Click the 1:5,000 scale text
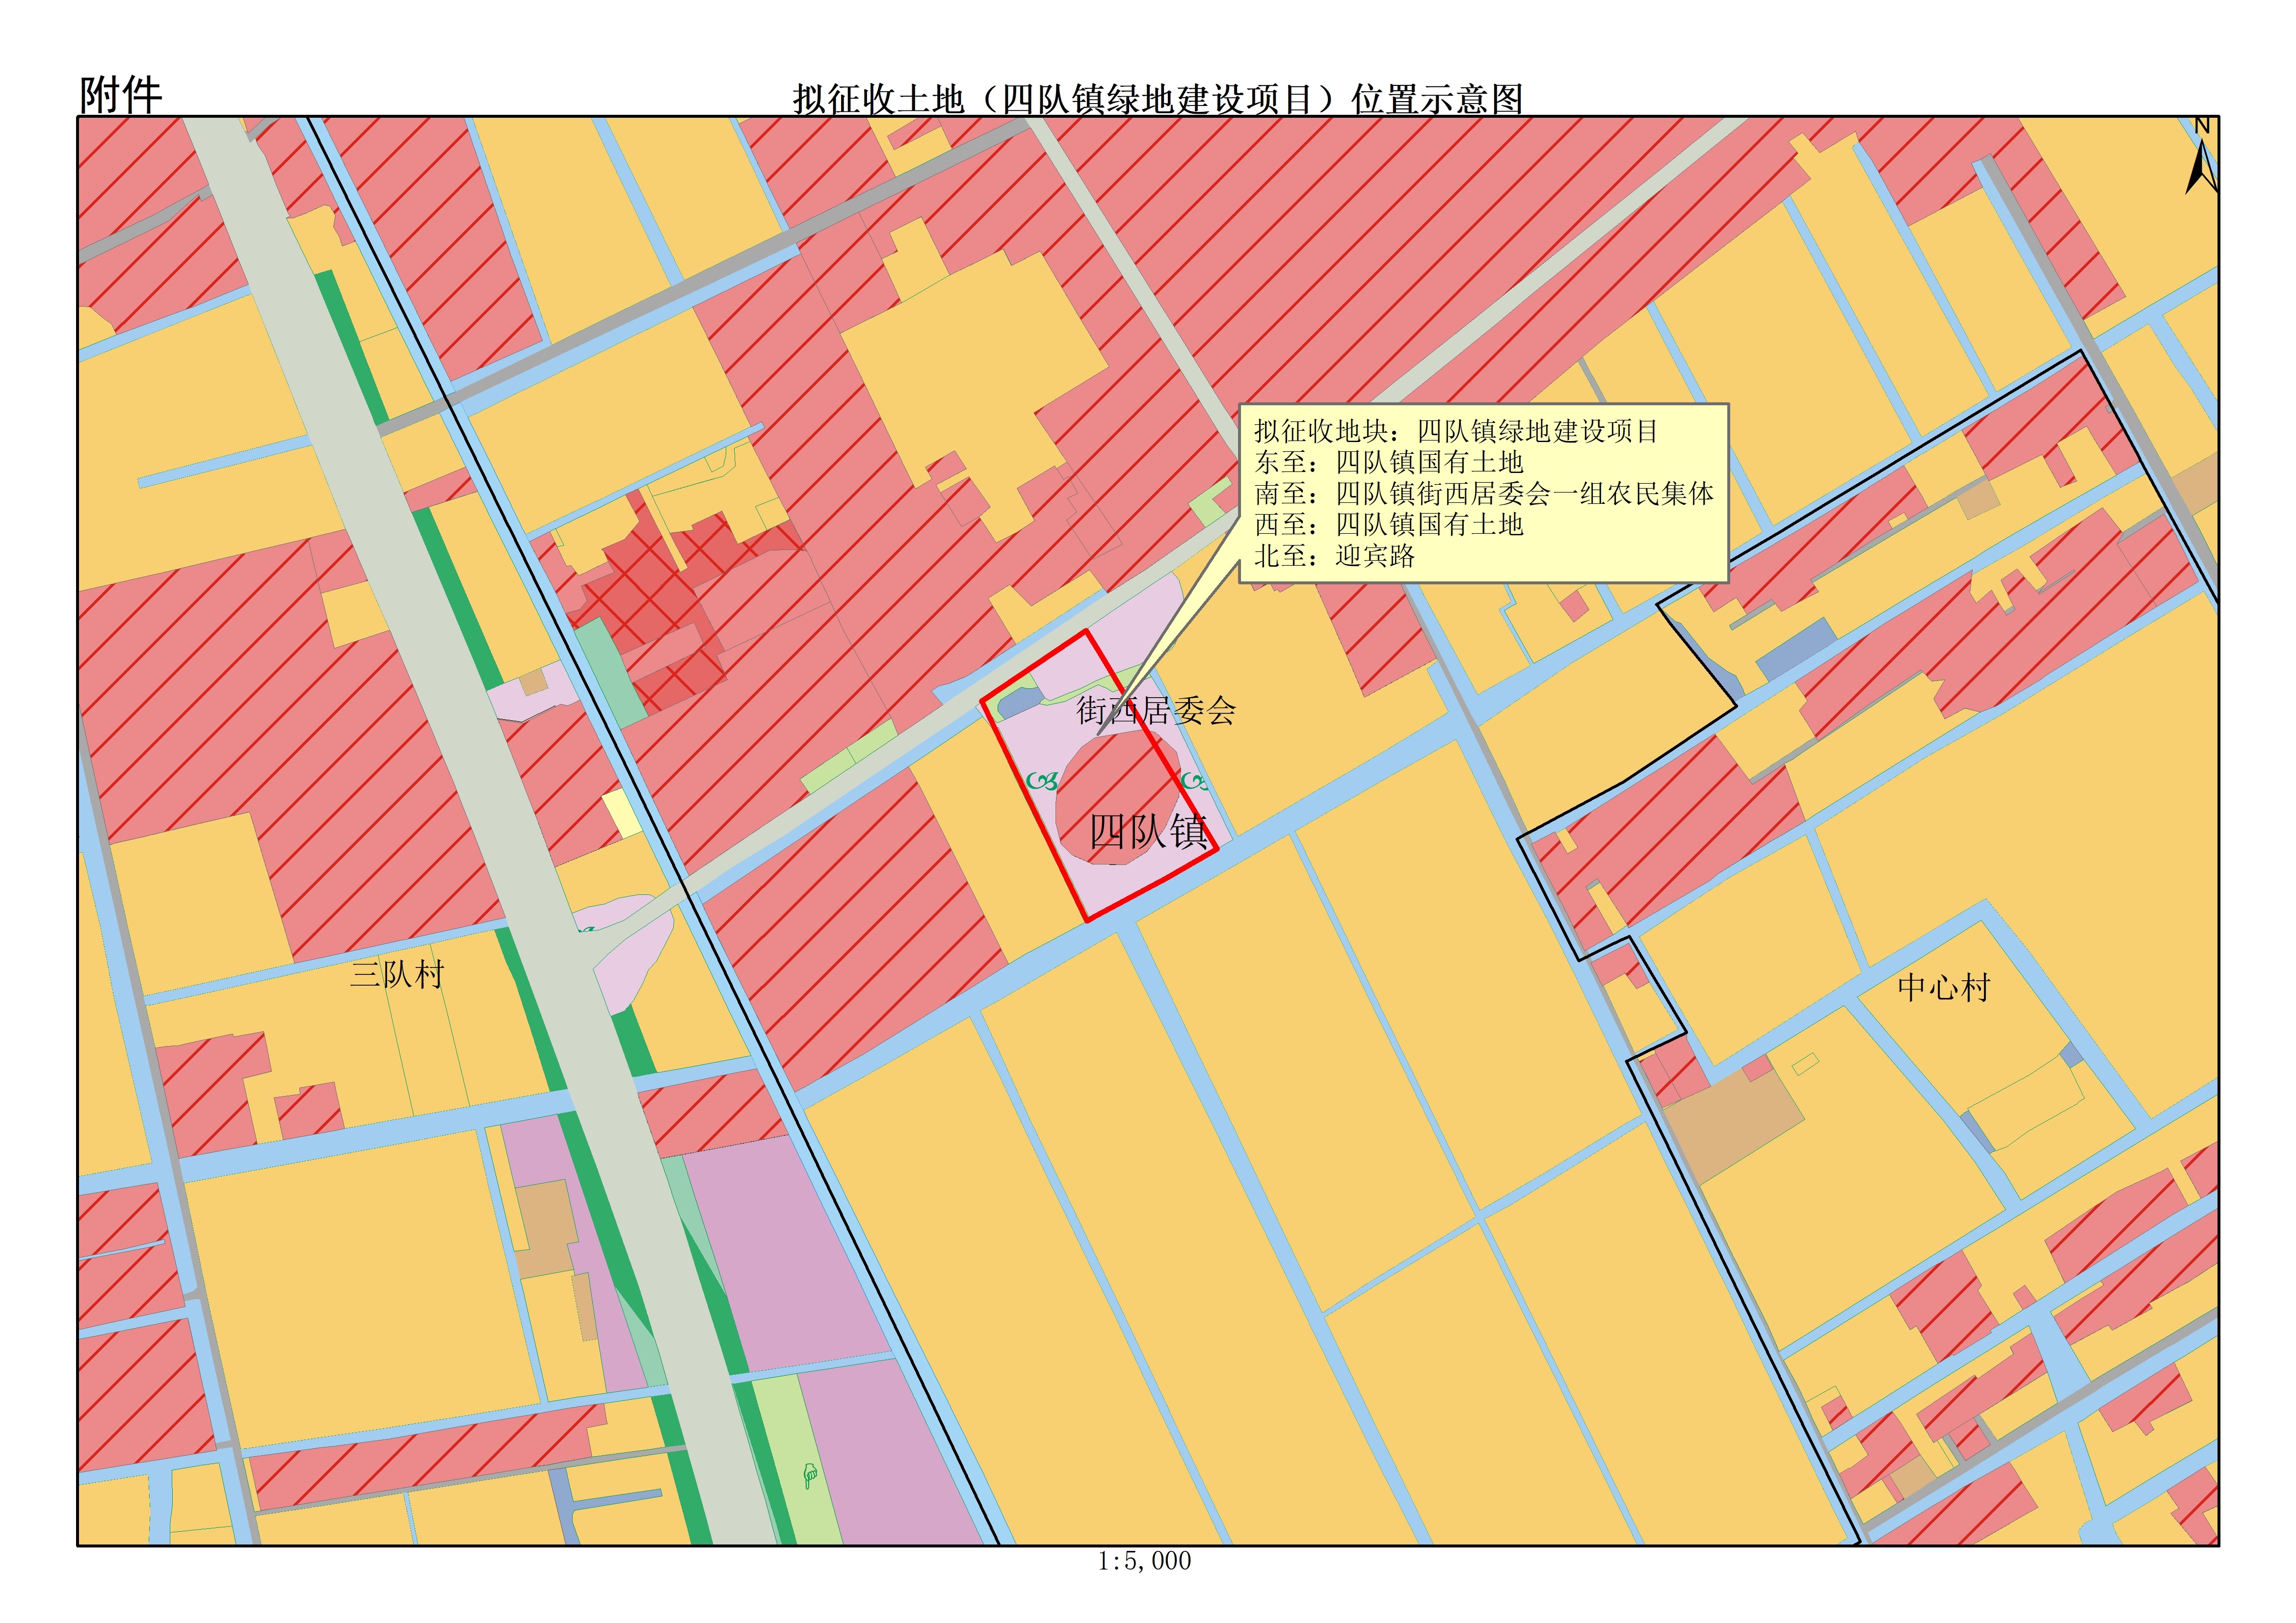The image size is (2296, 1623). pos(1144,1561)
